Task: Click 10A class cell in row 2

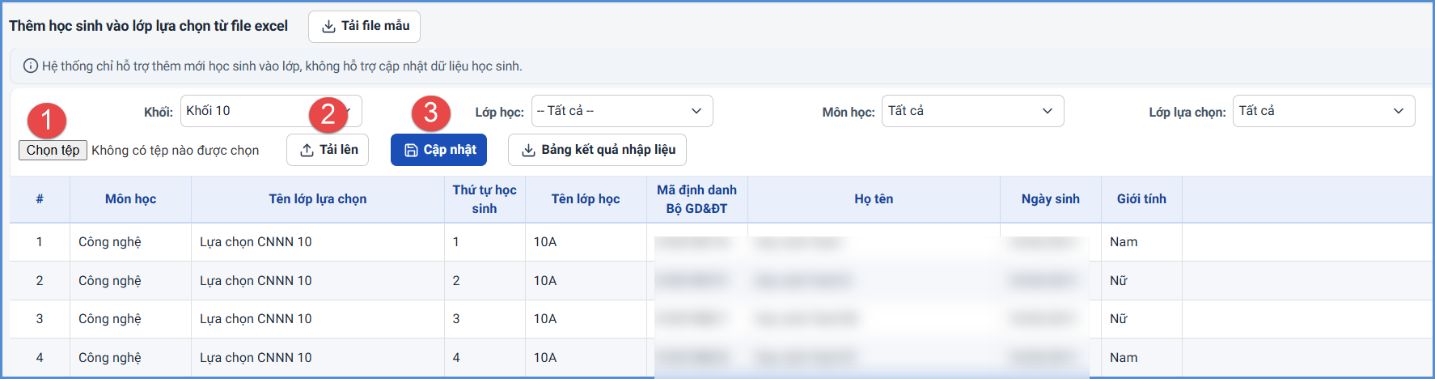Action: 586,281
